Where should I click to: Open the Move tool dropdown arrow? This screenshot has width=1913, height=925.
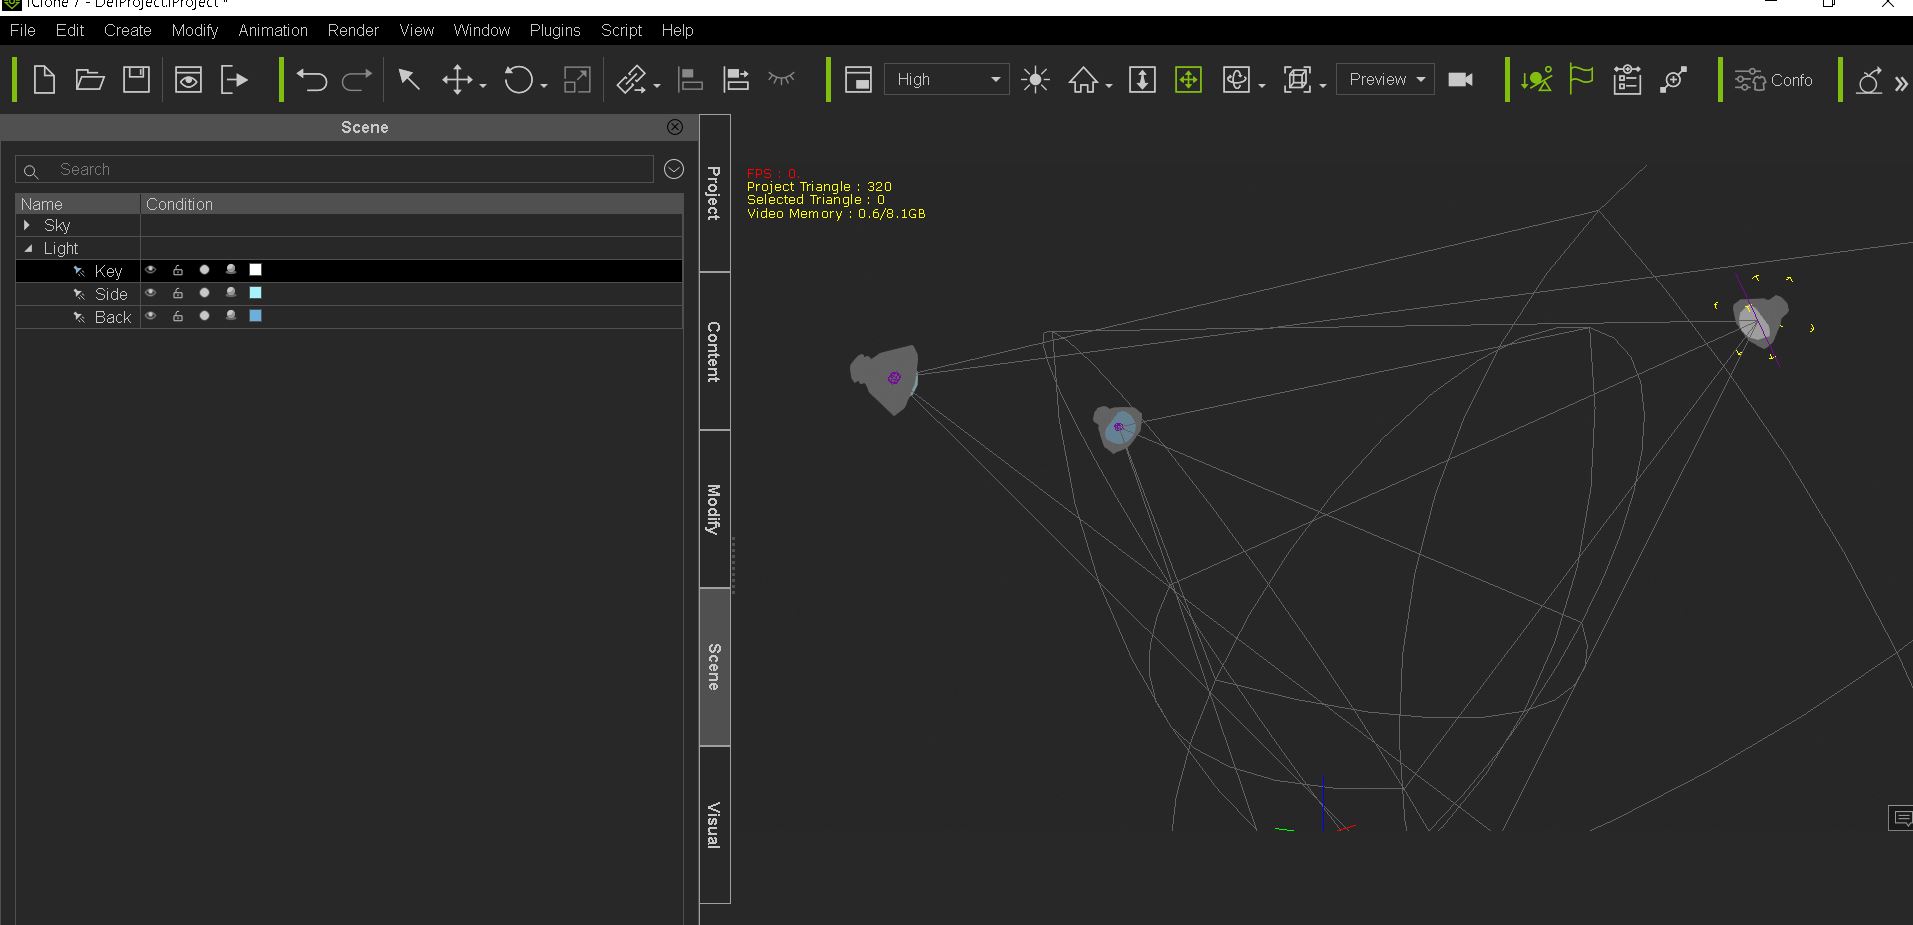tap(483, 87)
